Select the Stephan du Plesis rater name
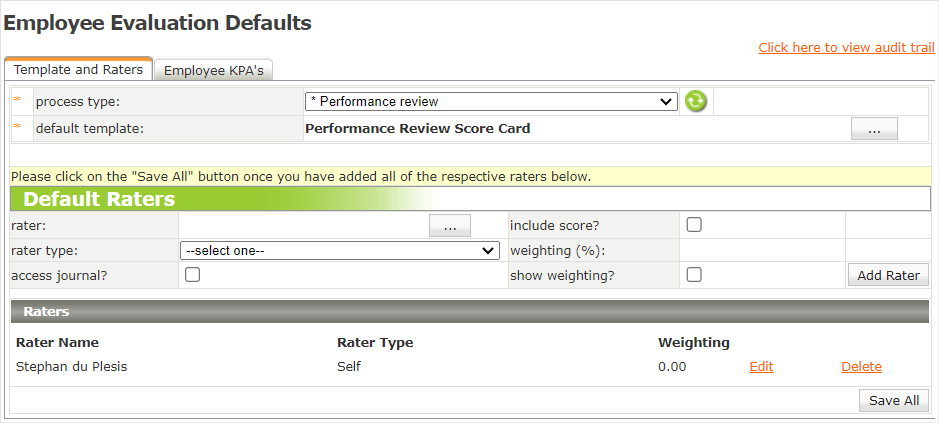 [x=72, y=367]
